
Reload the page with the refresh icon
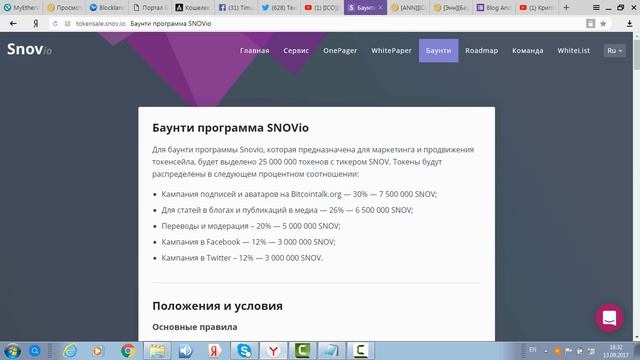pyautogui.click(x=55, y=24)
